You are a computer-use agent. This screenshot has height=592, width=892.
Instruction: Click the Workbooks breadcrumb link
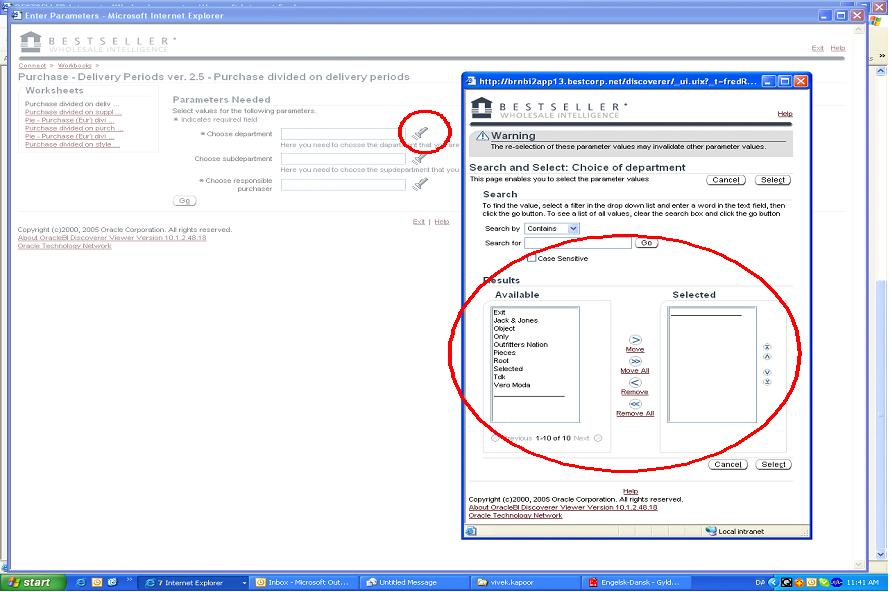[73, 65]
